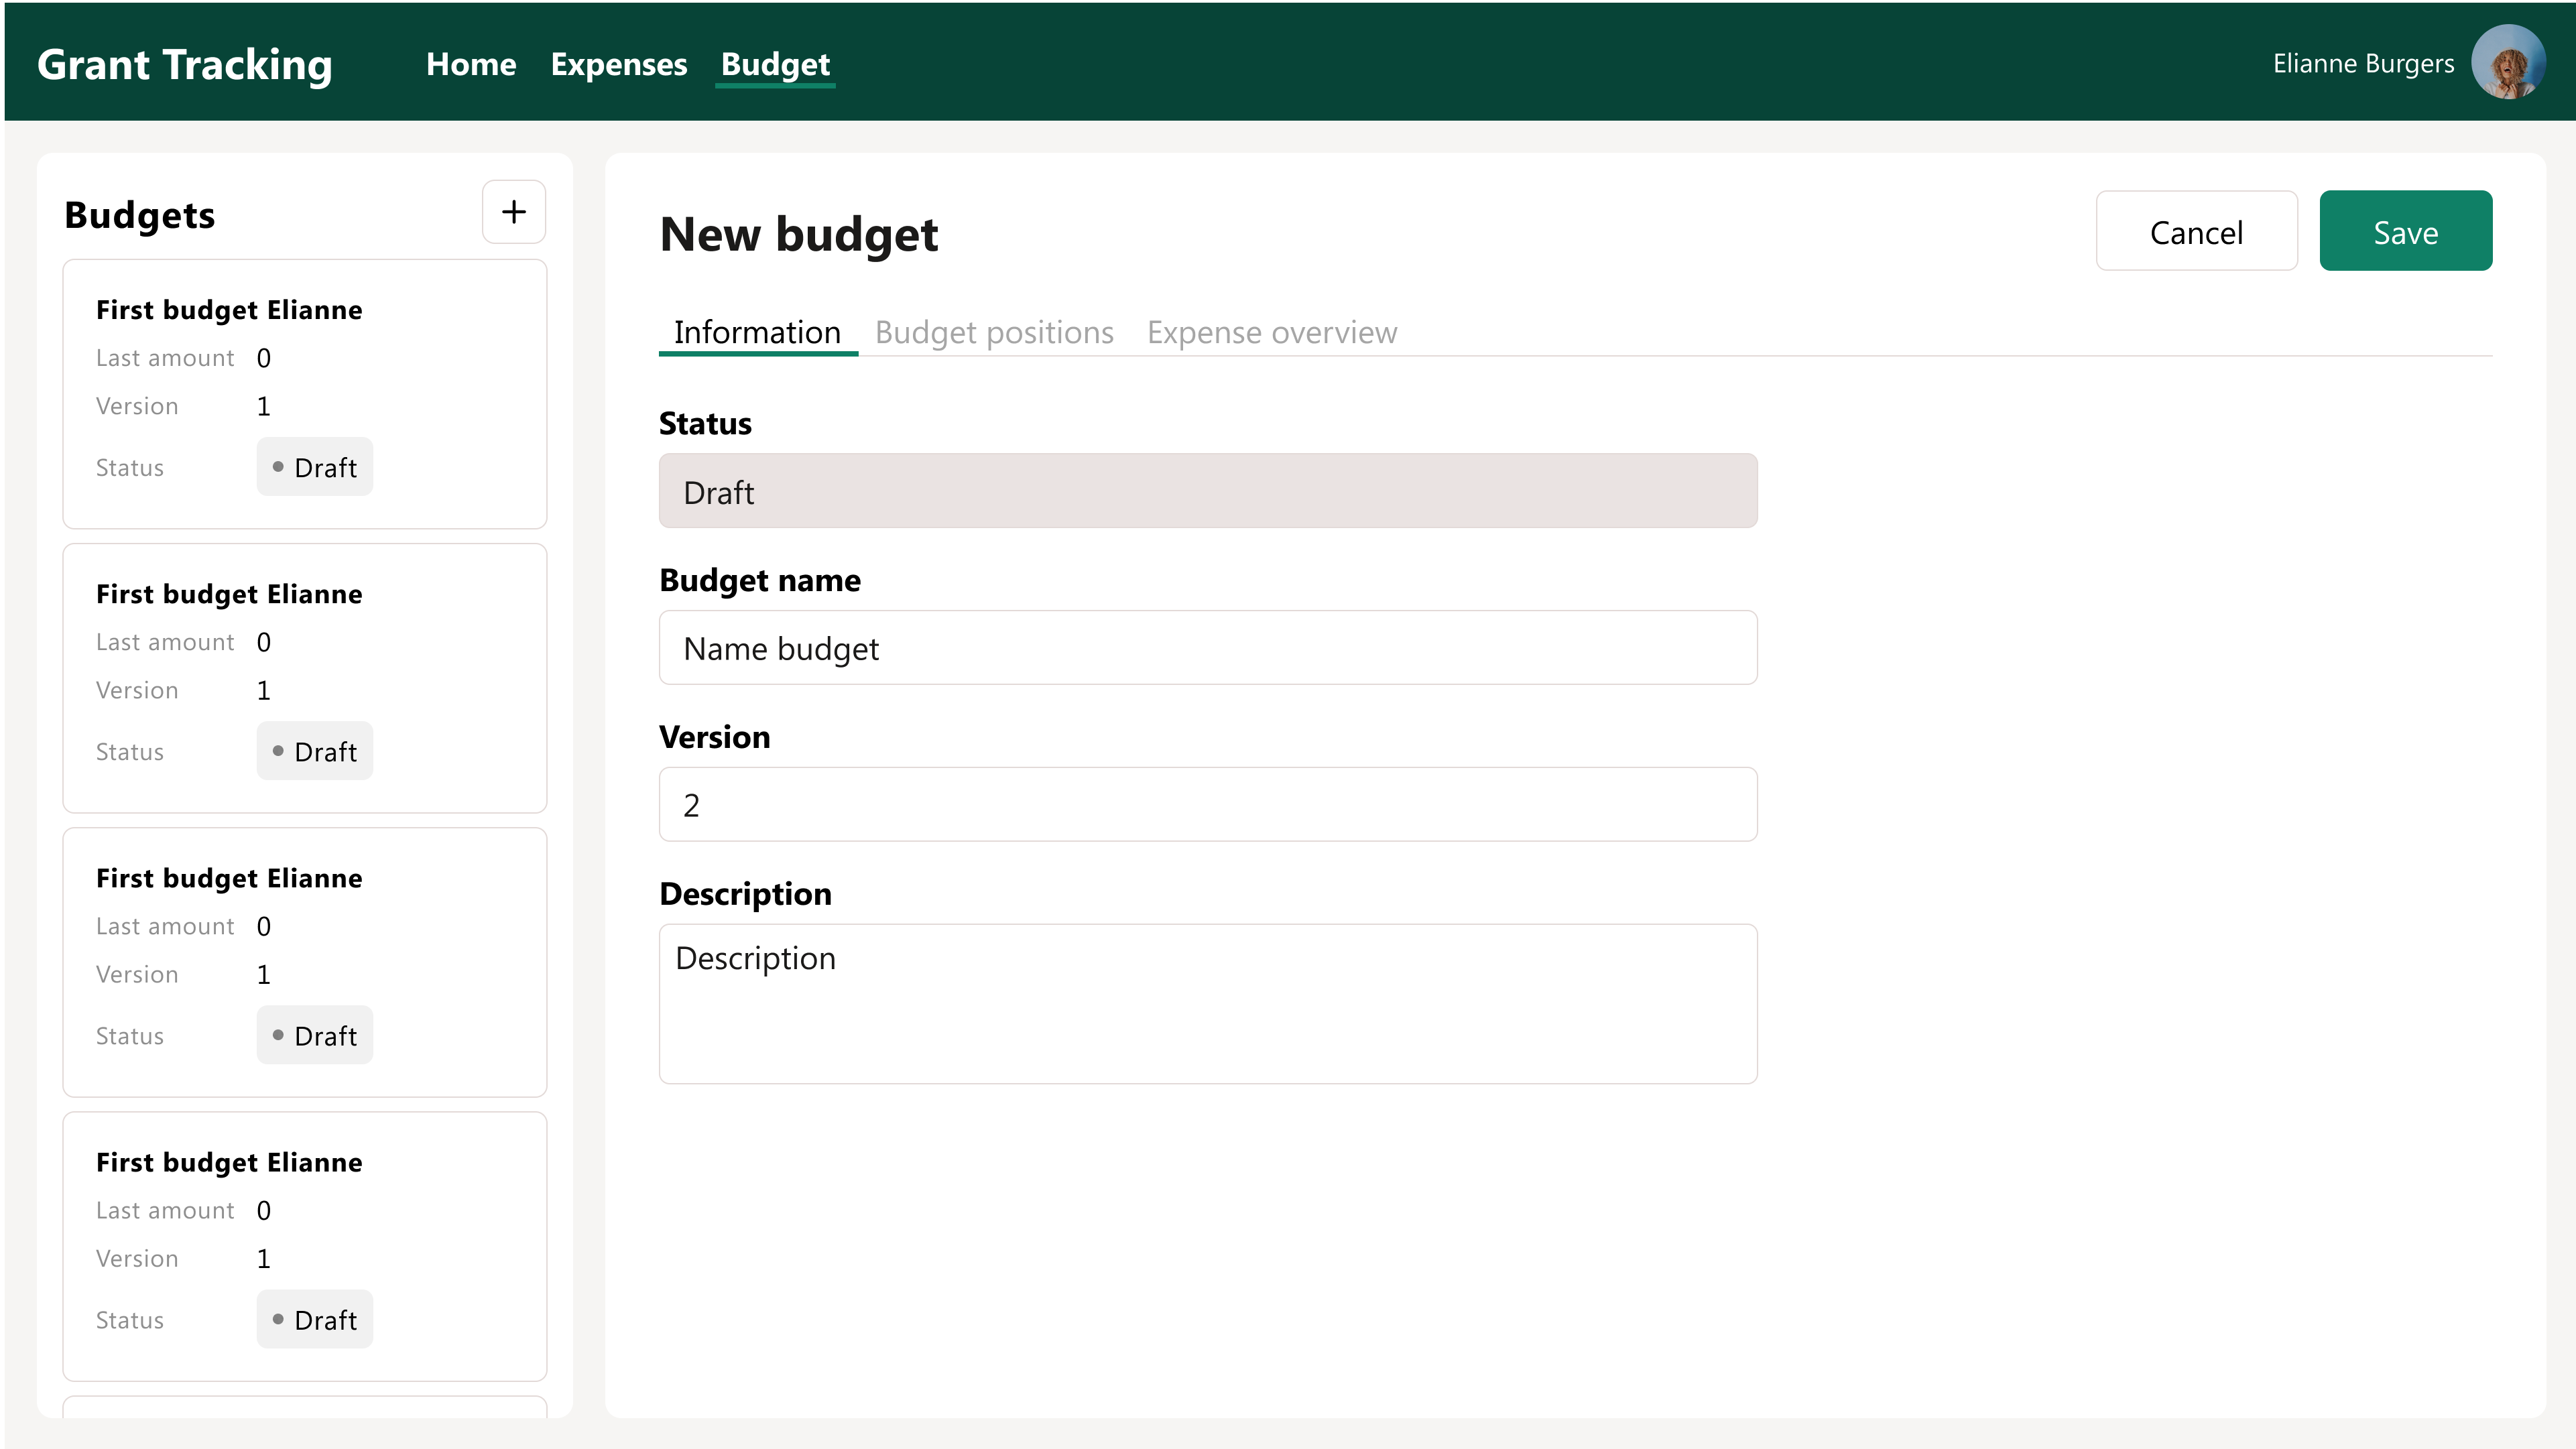Select the Budget nav item

[x=775, y=64]
